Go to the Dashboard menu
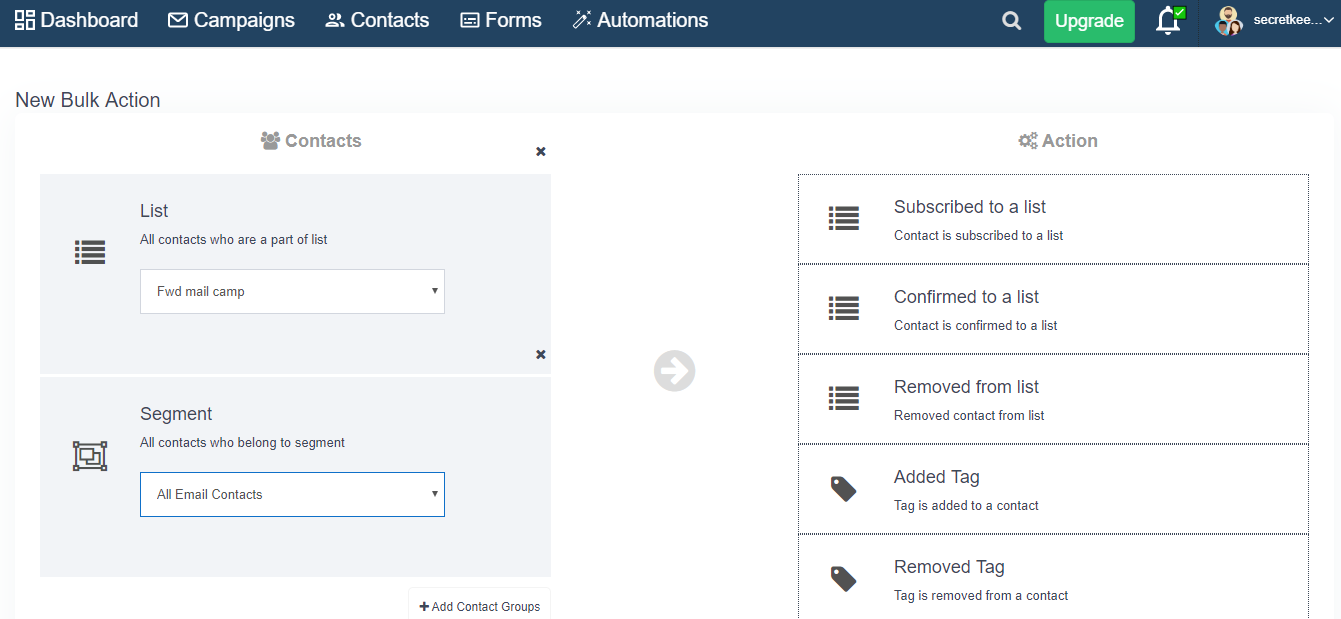1341x619 pixels. click(x=77, y=20)
